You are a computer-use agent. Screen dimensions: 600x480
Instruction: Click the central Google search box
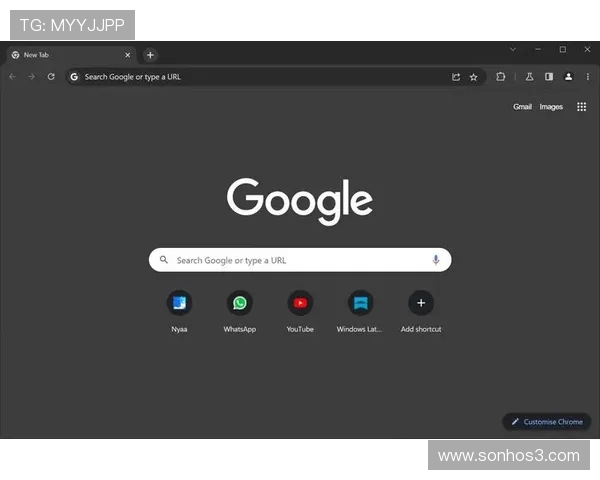point(300,260)
